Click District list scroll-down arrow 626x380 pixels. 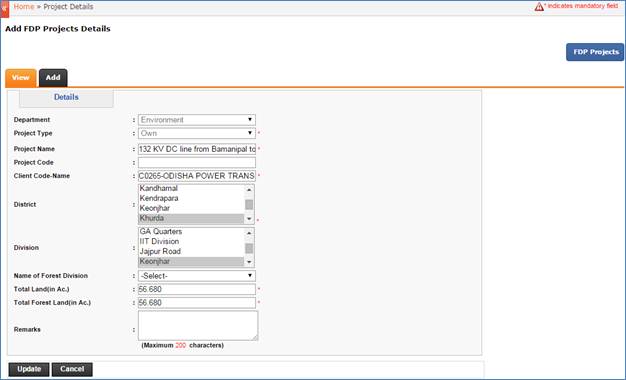pyautogui.click(x=249, y=219)
